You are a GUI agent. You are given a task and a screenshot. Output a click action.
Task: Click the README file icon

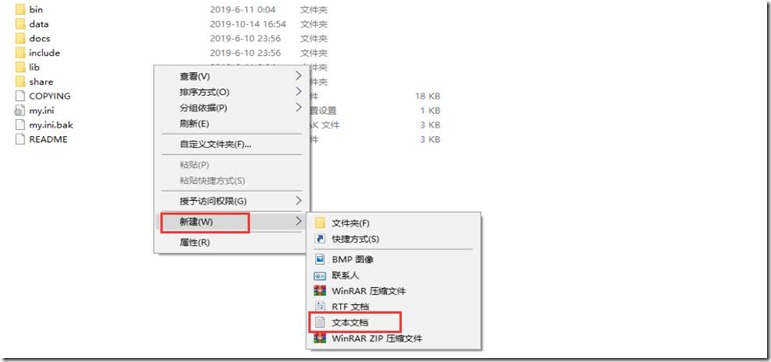tap(20, 139)
